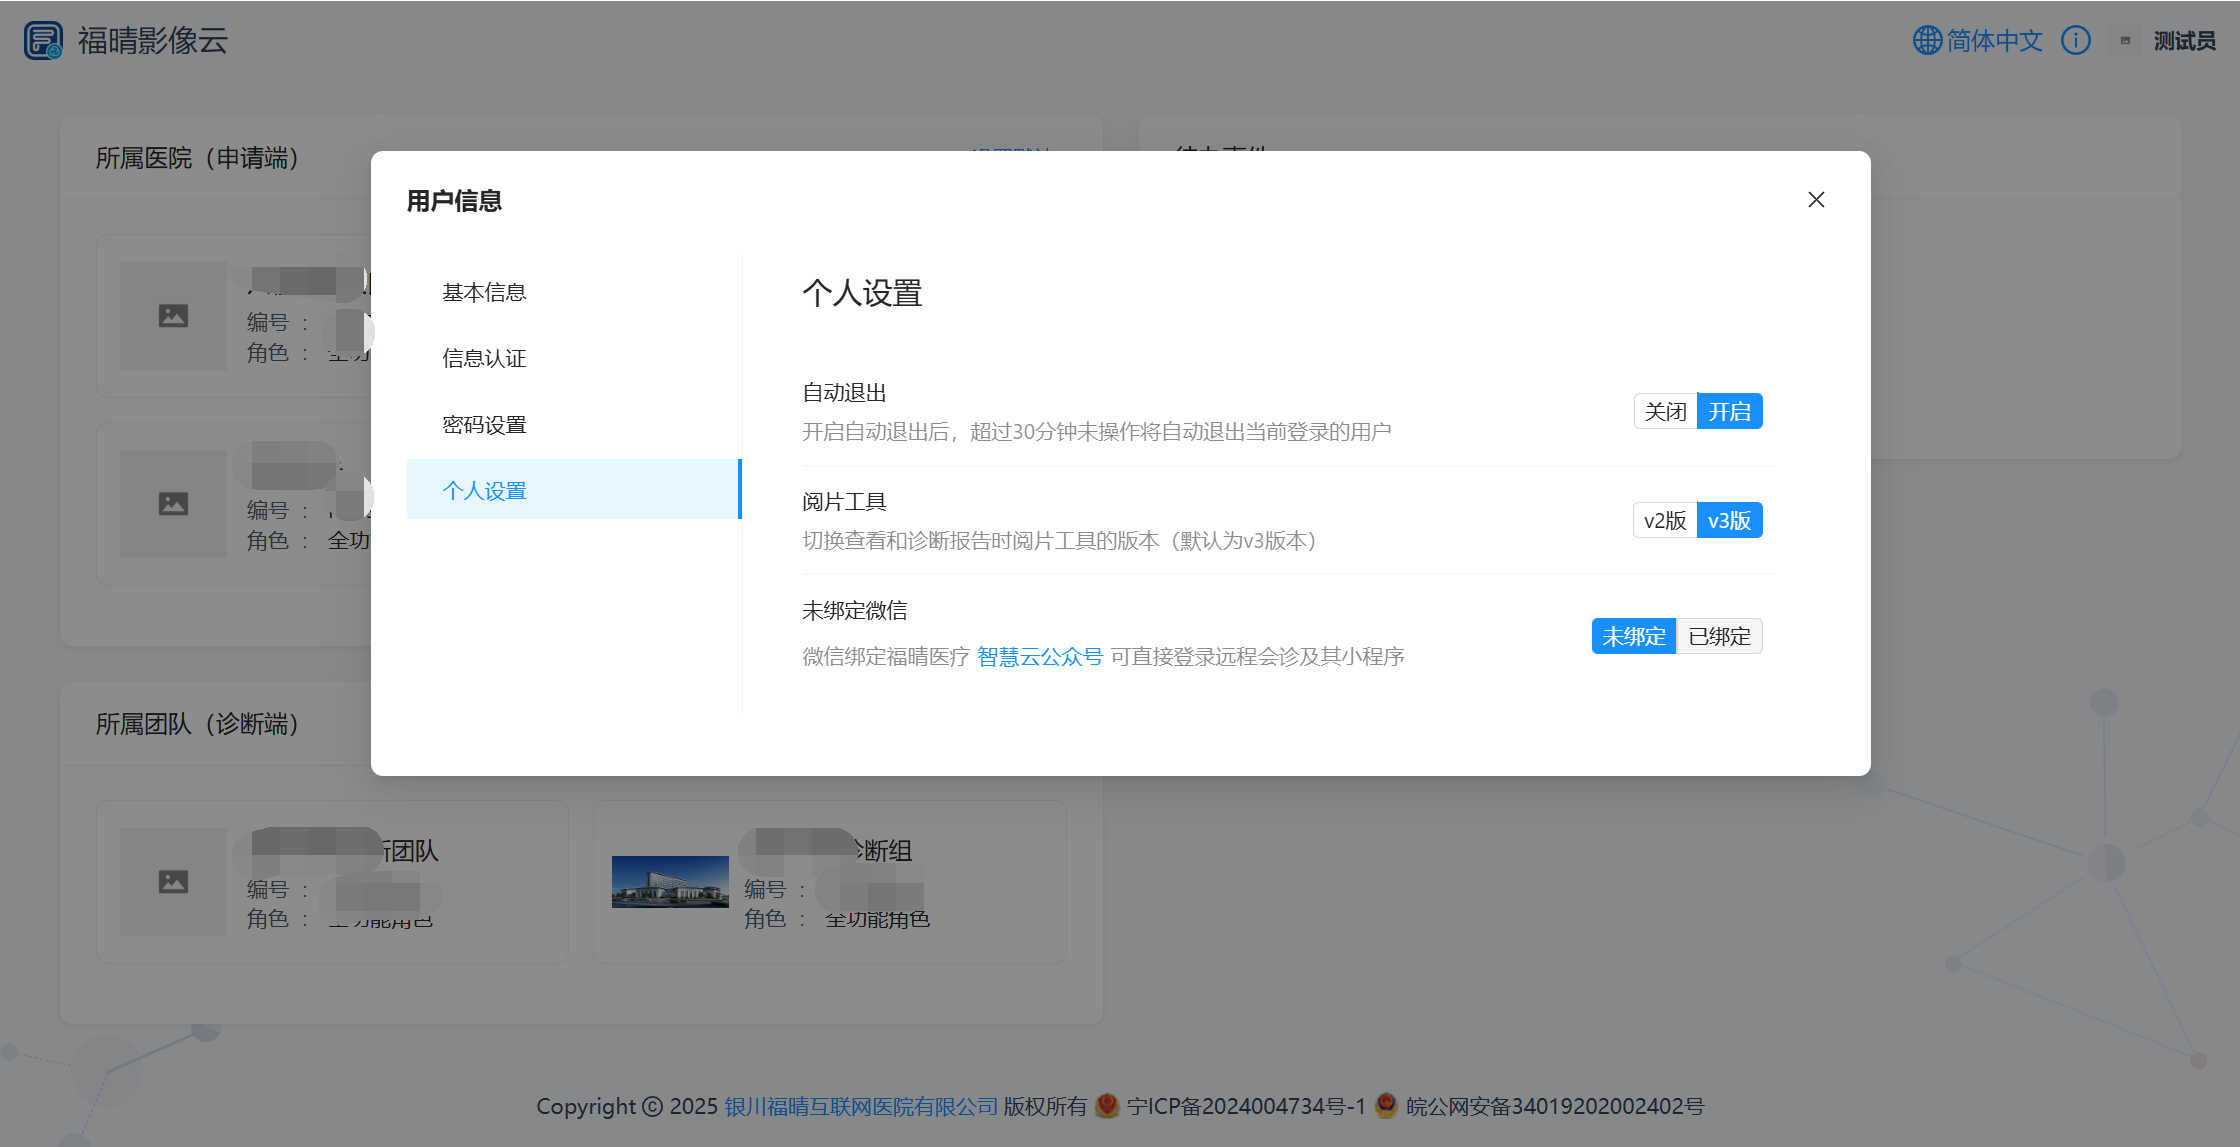
Task: Click the info circle icon
Action: point(2076,41)
